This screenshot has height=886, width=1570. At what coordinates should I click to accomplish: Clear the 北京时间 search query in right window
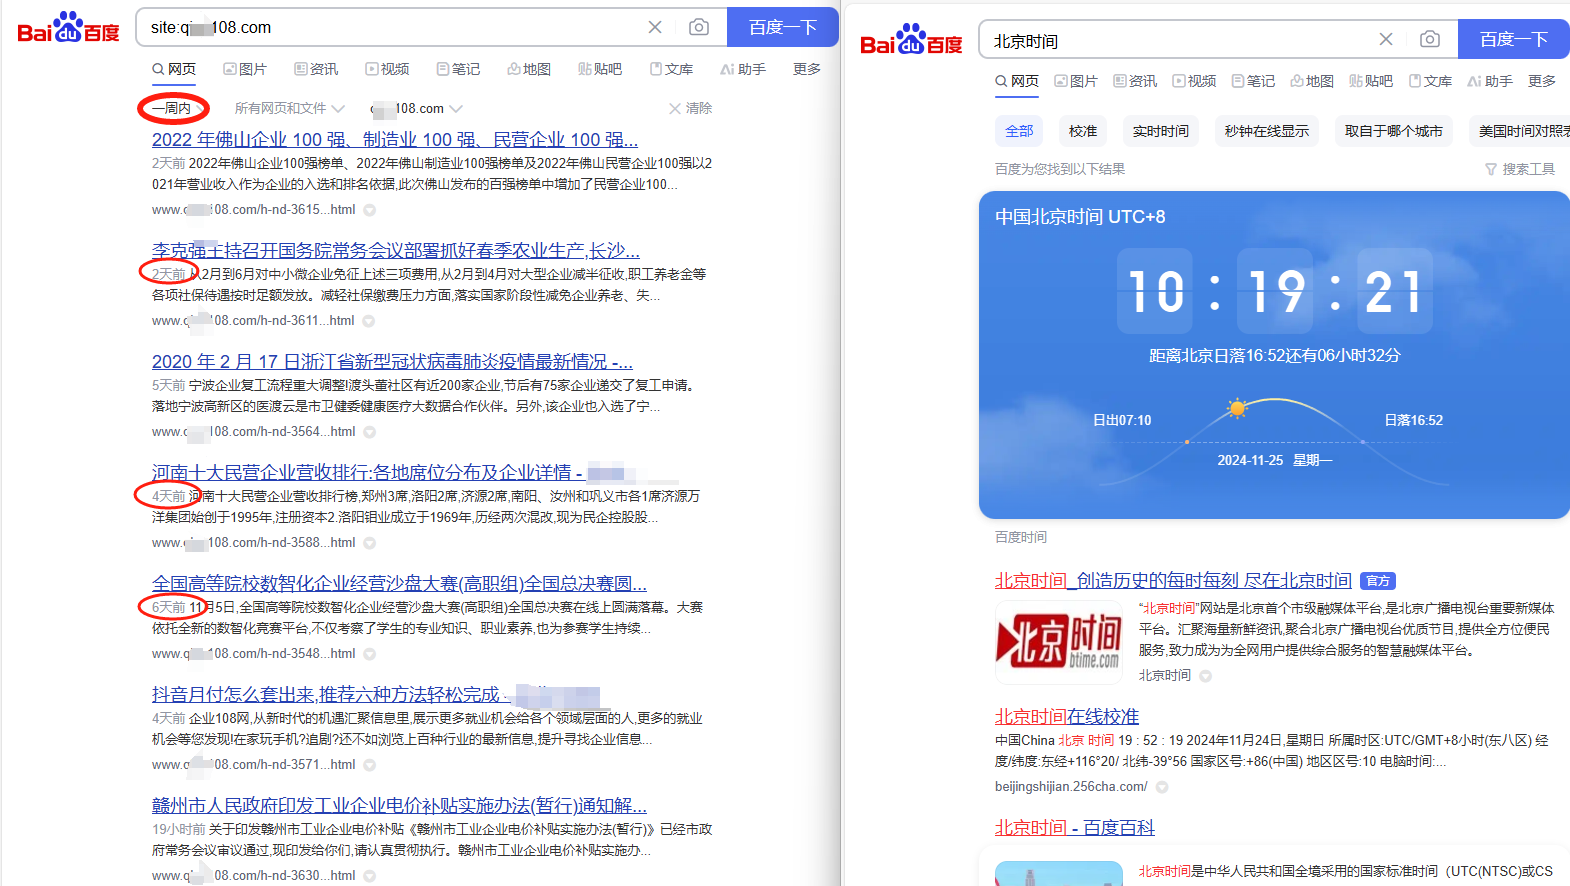point(1386,39)
